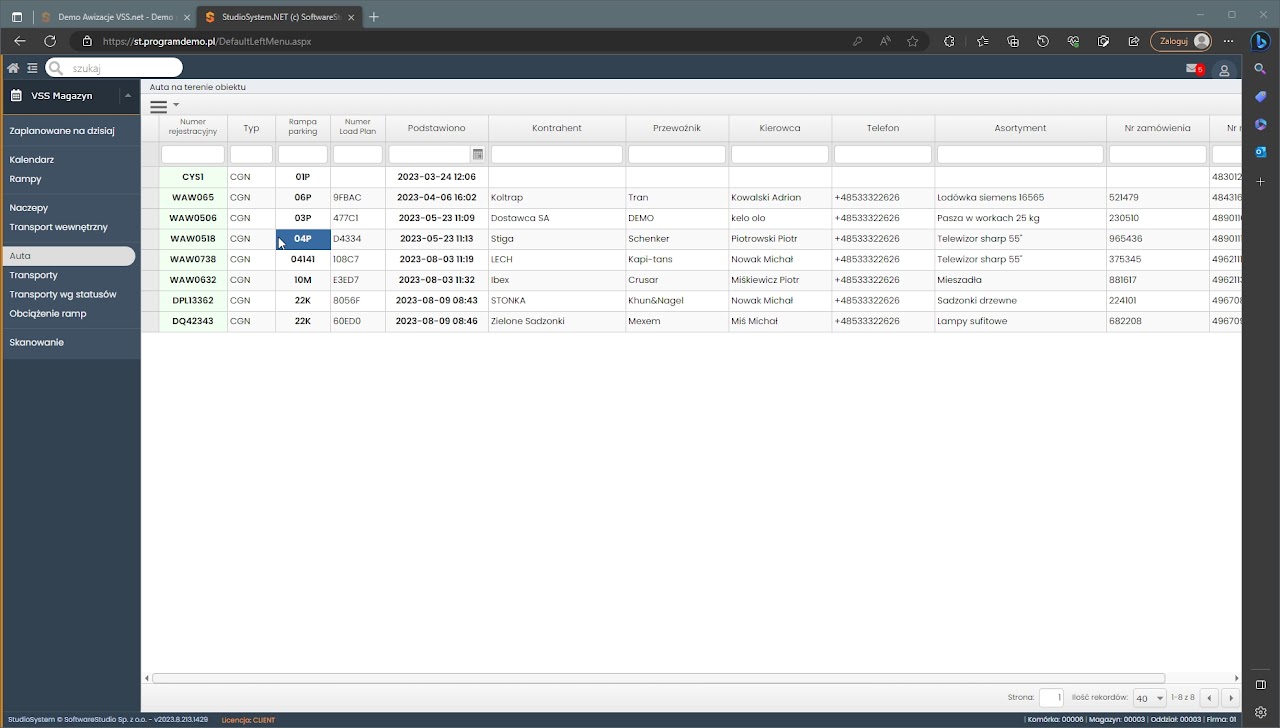Image resolution: width=1280 pixels, height=728 pixels.
Task: Open the messages envelope with 5 notifications
Action: pyautogui.click(x=1193, y=68)
